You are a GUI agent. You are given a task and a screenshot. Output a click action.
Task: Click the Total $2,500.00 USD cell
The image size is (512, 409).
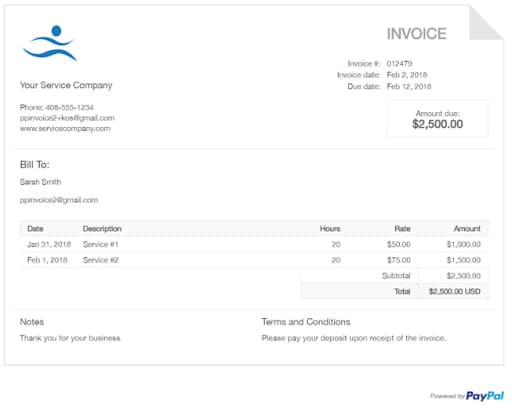coord(455,291)
